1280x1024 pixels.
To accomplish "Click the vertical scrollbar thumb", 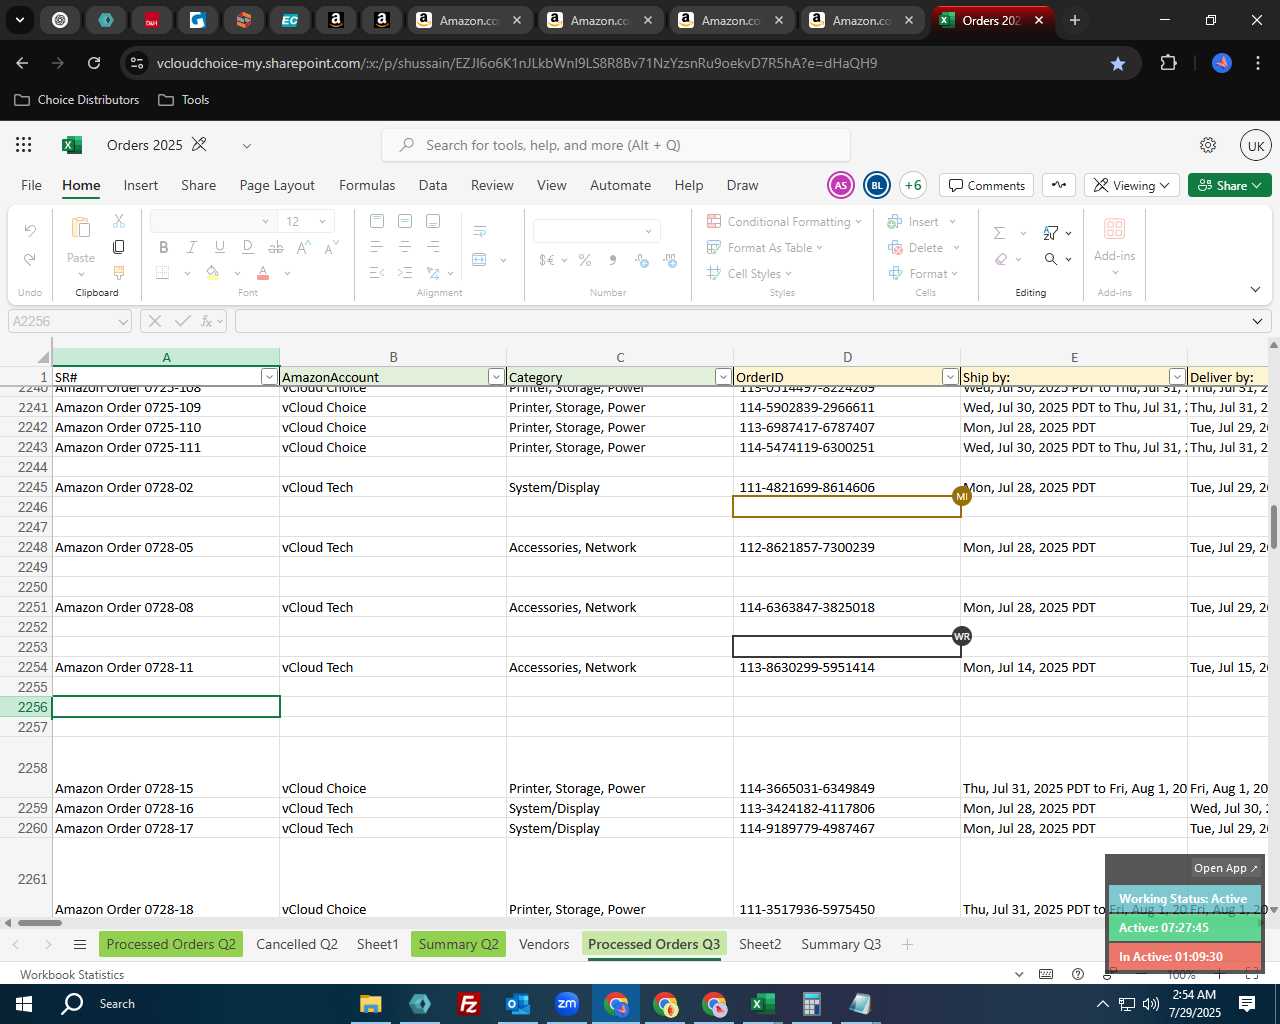I will 1273,527.
